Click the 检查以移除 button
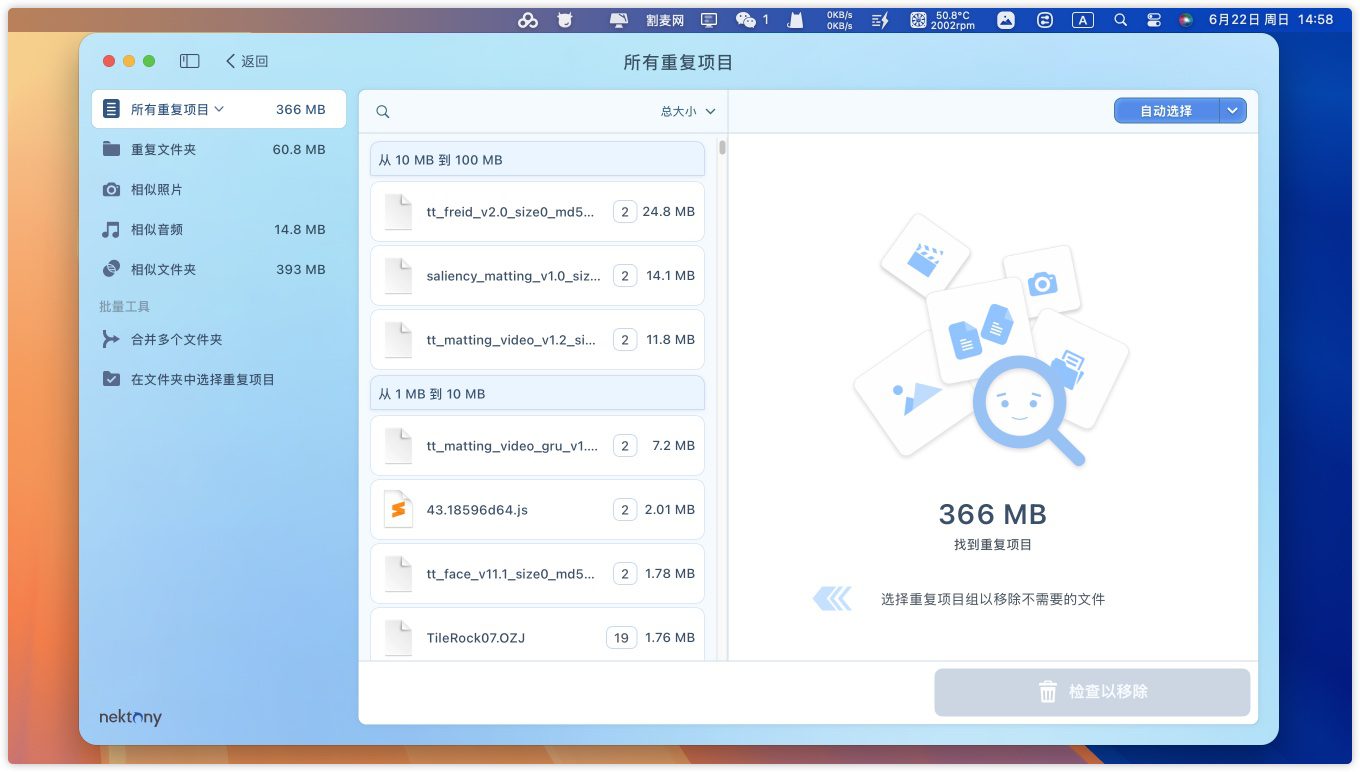The width and height of the screenshot is (1360, 772). coord(1092,692)
